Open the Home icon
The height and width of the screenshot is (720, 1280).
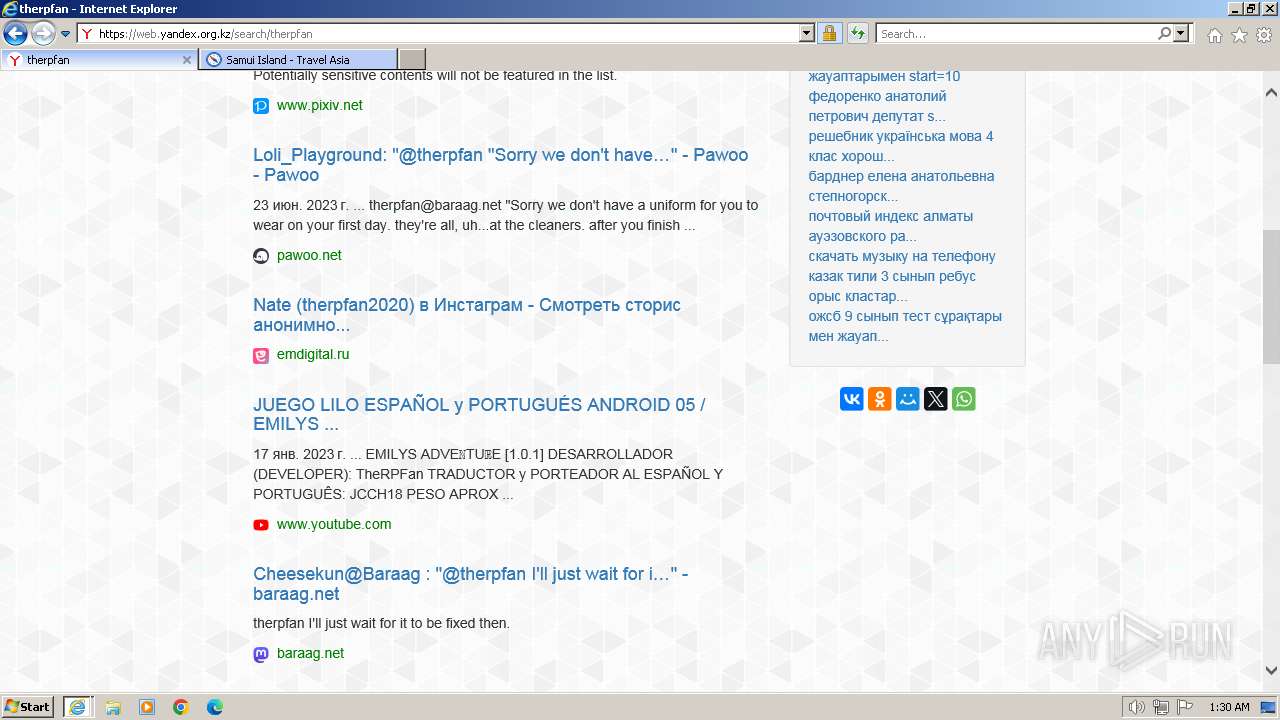[x=1214, y=35]
